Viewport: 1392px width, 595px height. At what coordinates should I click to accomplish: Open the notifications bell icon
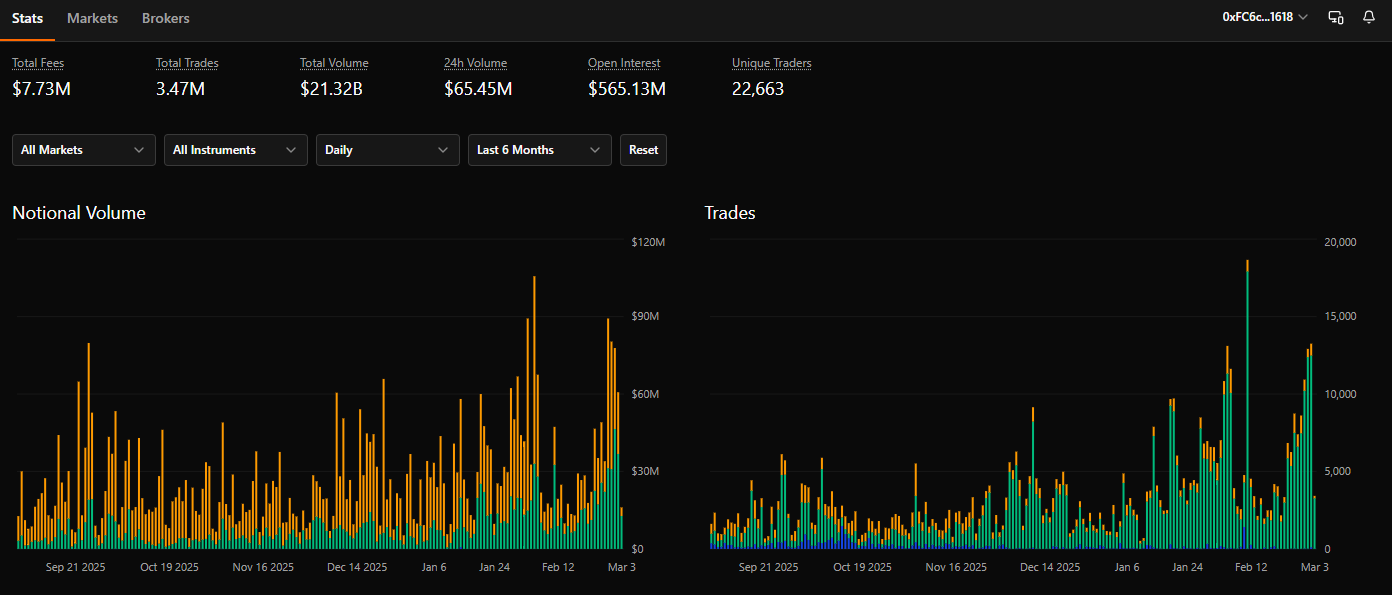[x=1368, y=17]
